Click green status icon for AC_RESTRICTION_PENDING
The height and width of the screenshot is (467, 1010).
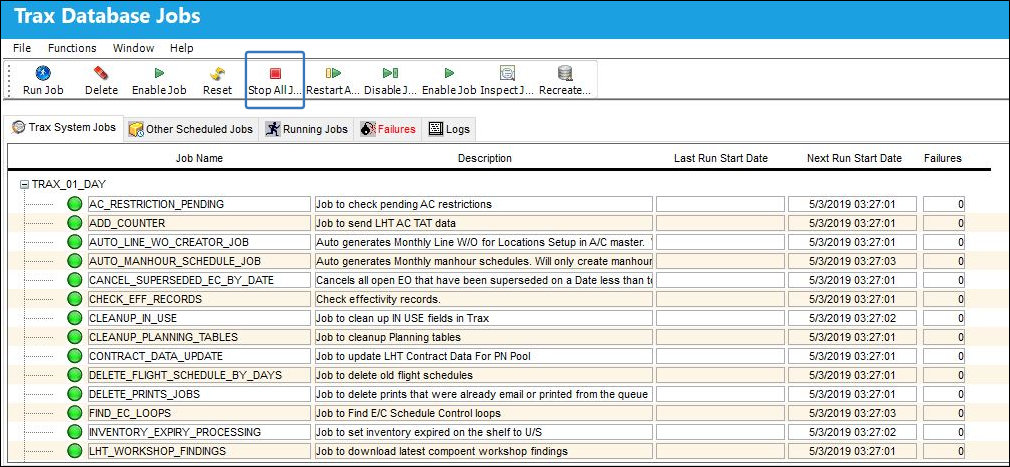(75, 204)
